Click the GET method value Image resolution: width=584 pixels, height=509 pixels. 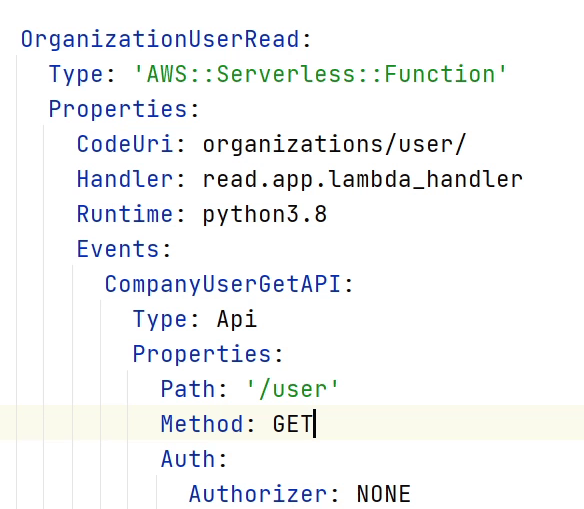point(293,424)
